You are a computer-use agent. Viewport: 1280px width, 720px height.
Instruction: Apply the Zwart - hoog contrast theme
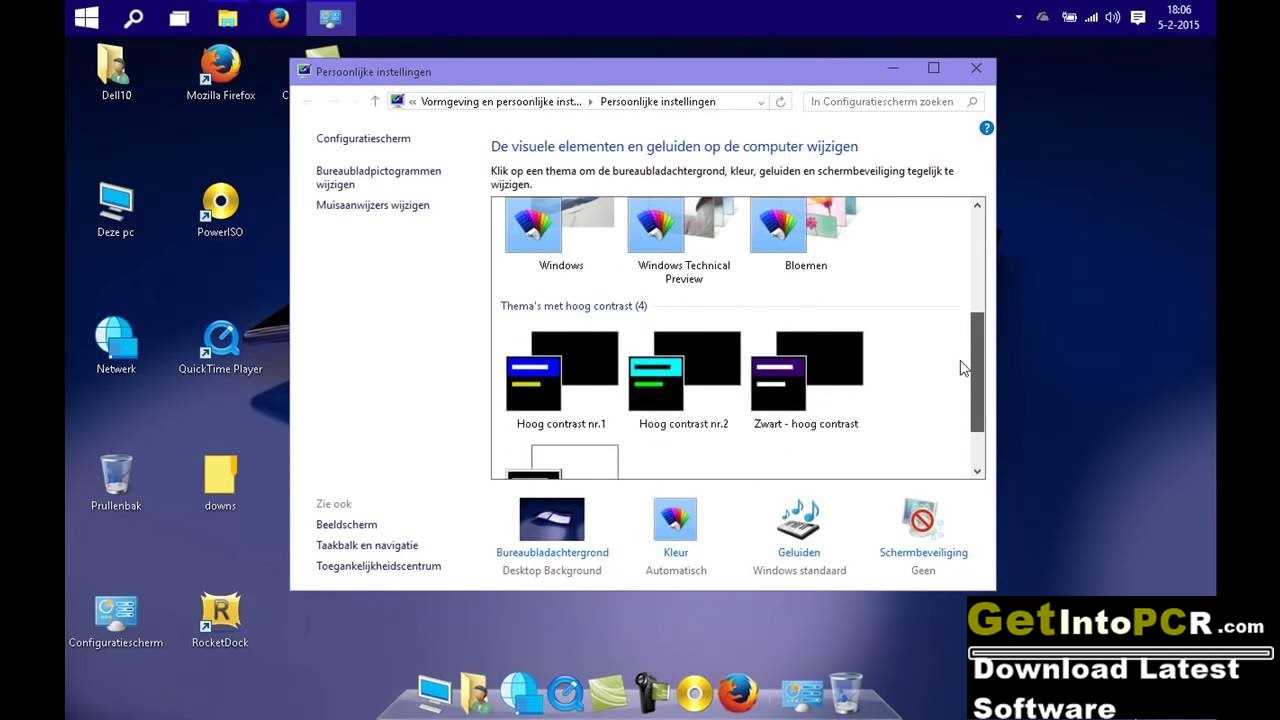point(806,381)
